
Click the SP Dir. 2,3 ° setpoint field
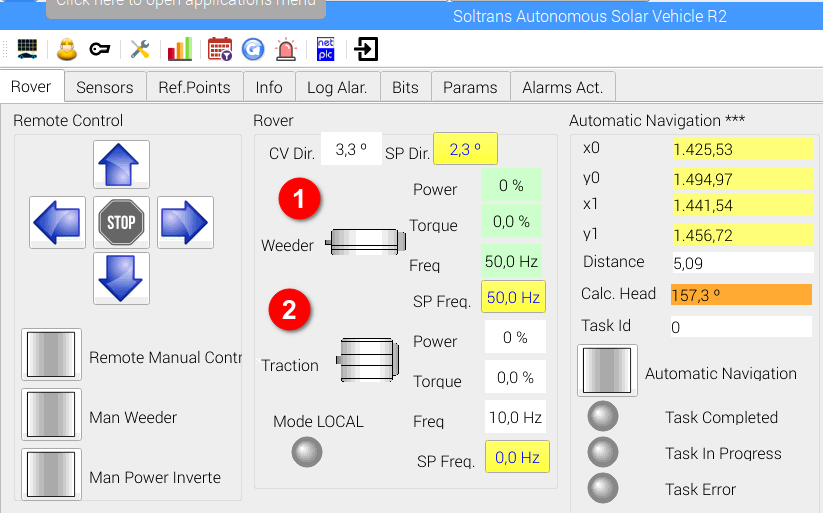pyautogui.click(x=465, y=149)
